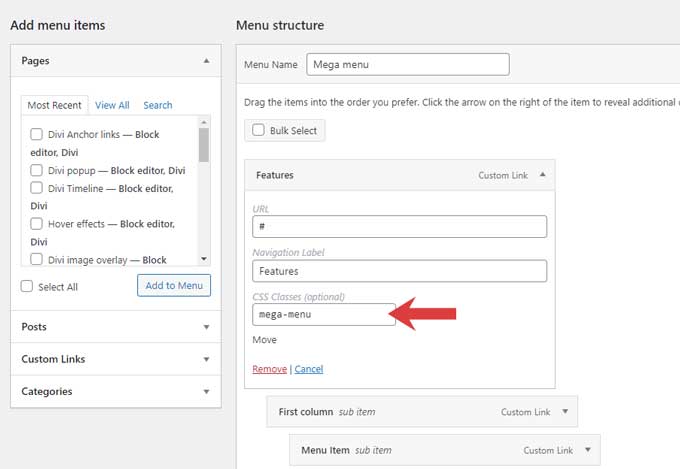Expand the Posts panel

coord(206,327)
